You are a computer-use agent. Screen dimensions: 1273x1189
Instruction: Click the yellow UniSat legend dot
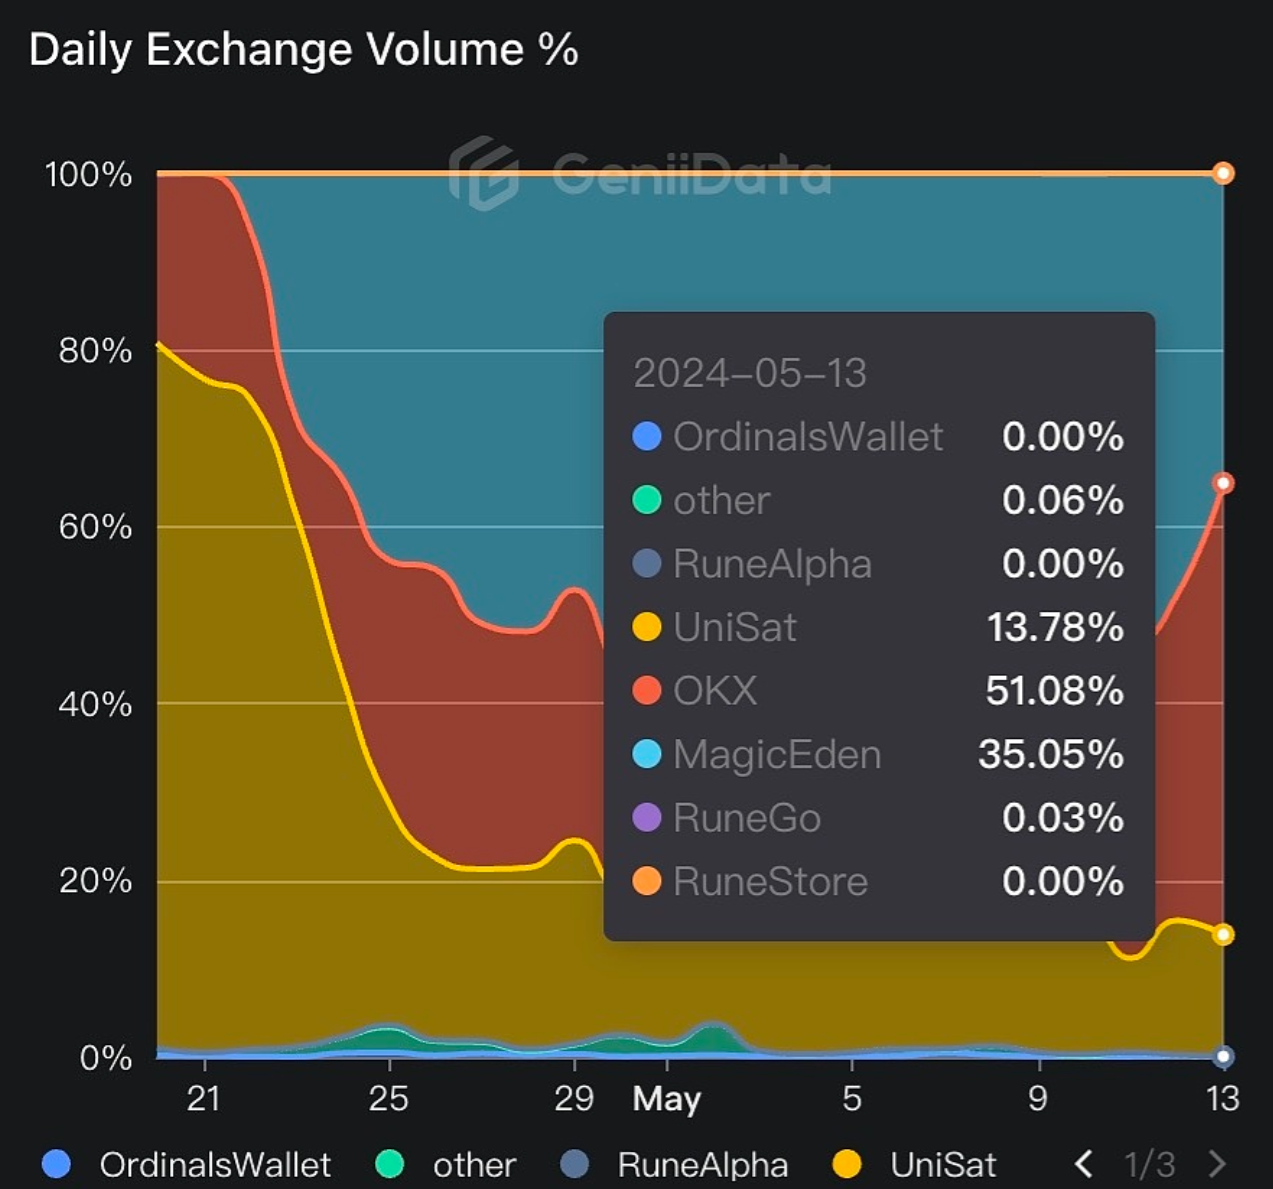tap(847, 1164)
